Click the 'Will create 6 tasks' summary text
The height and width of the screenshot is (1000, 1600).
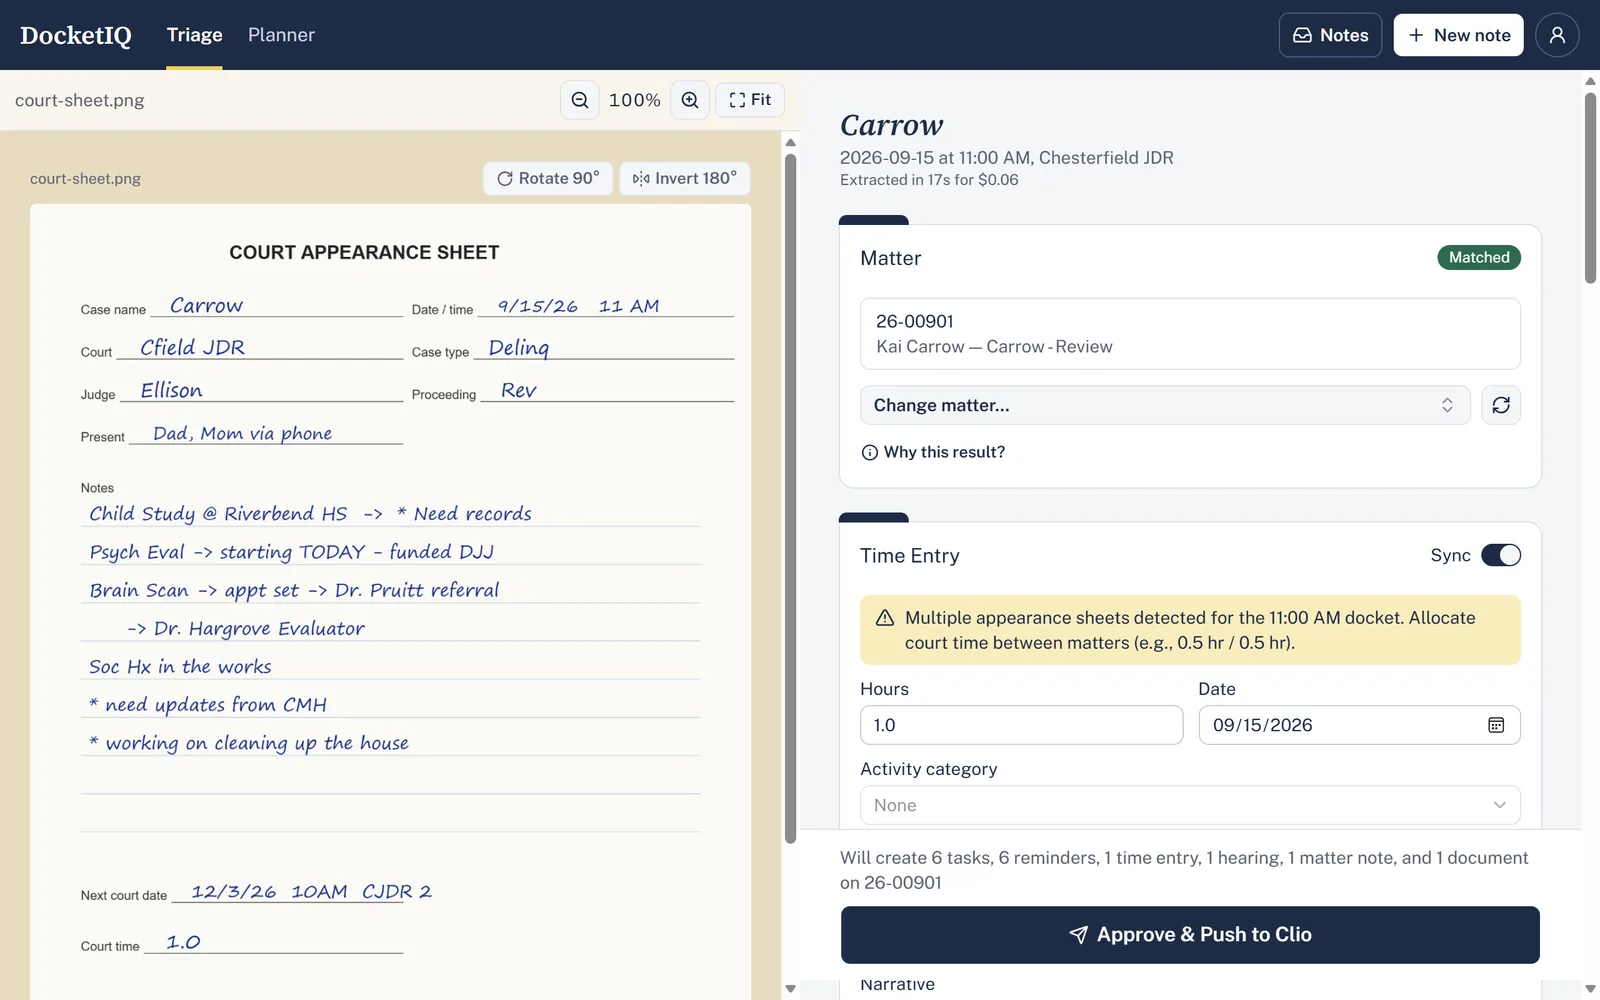click(1184, 870)
